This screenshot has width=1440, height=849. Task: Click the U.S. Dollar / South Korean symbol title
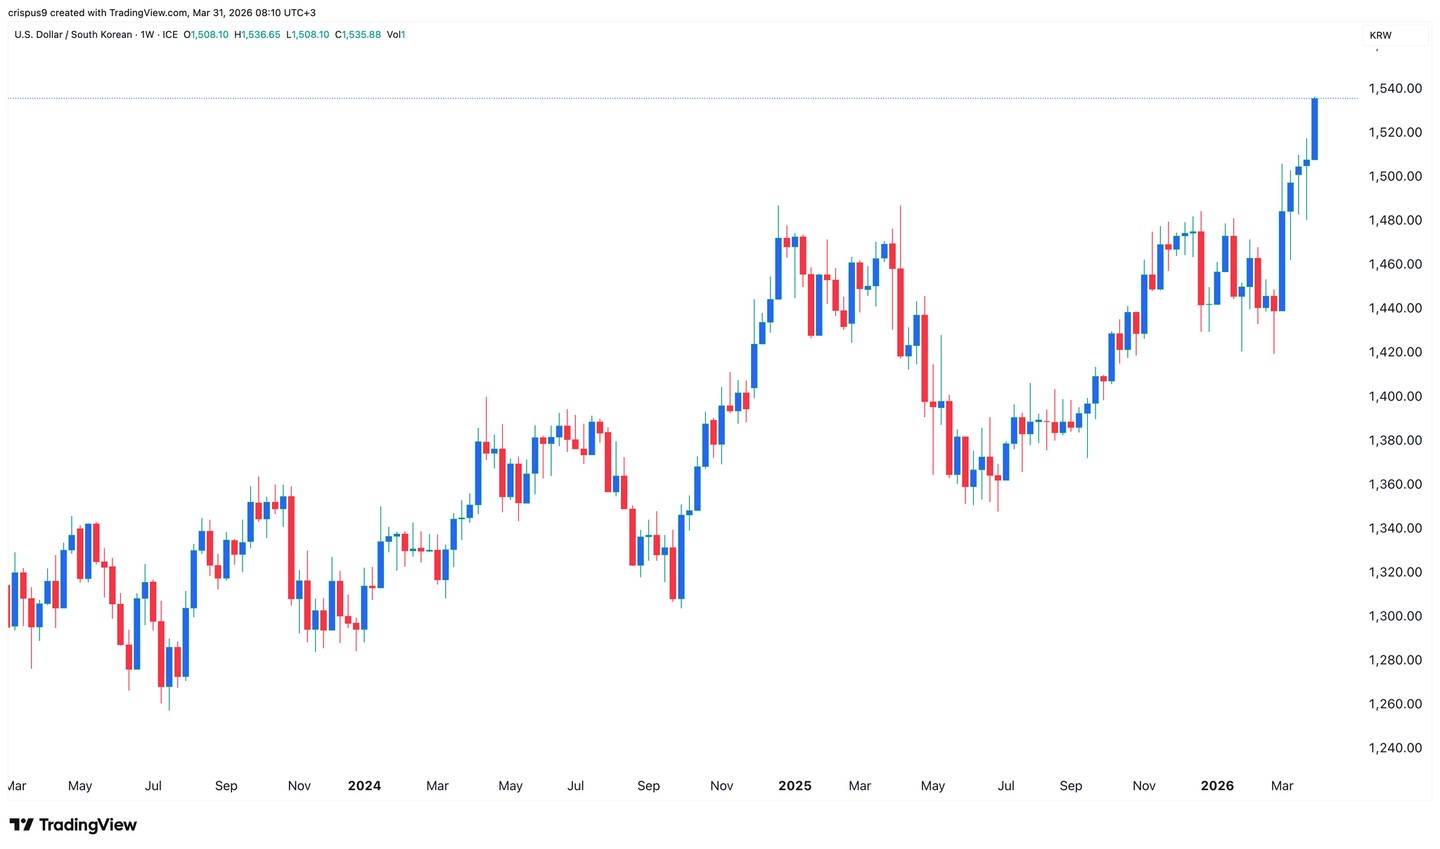click(x=73, y=35)
